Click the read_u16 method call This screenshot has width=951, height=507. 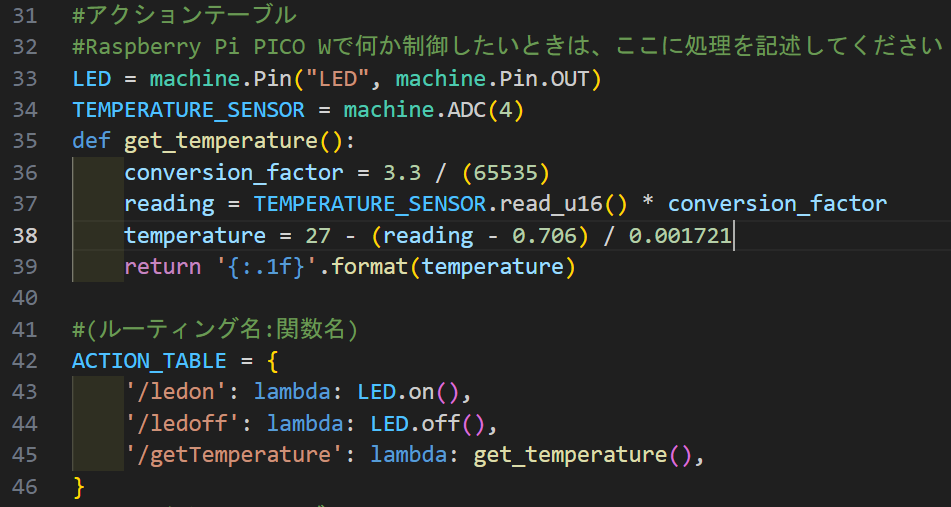point(551,204)
